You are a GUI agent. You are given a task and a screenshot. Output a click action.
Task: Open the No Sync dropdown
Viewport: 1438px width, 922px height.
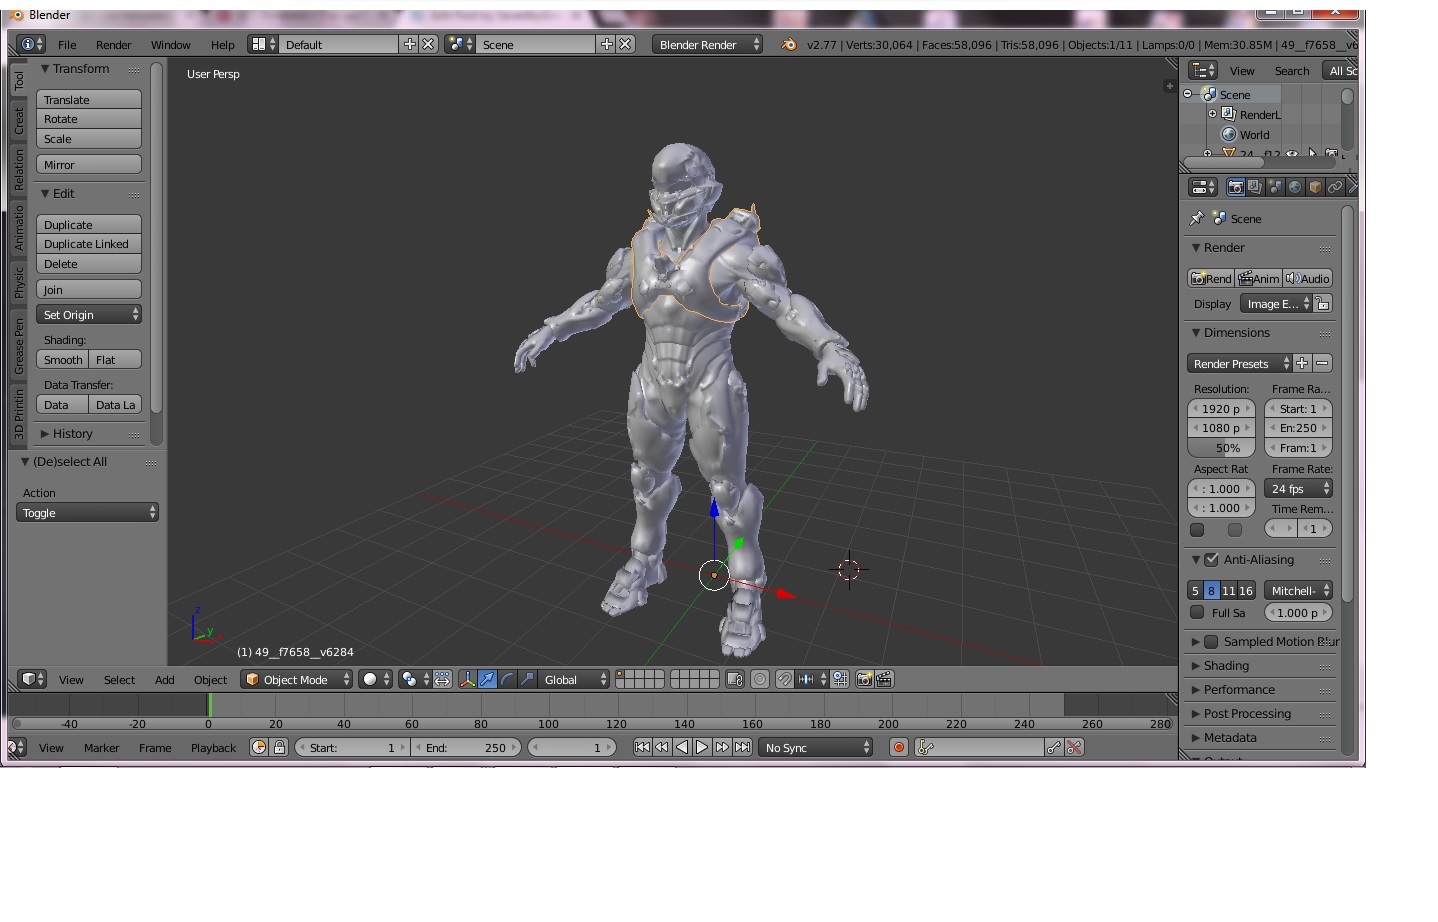(x=816, y=747)
